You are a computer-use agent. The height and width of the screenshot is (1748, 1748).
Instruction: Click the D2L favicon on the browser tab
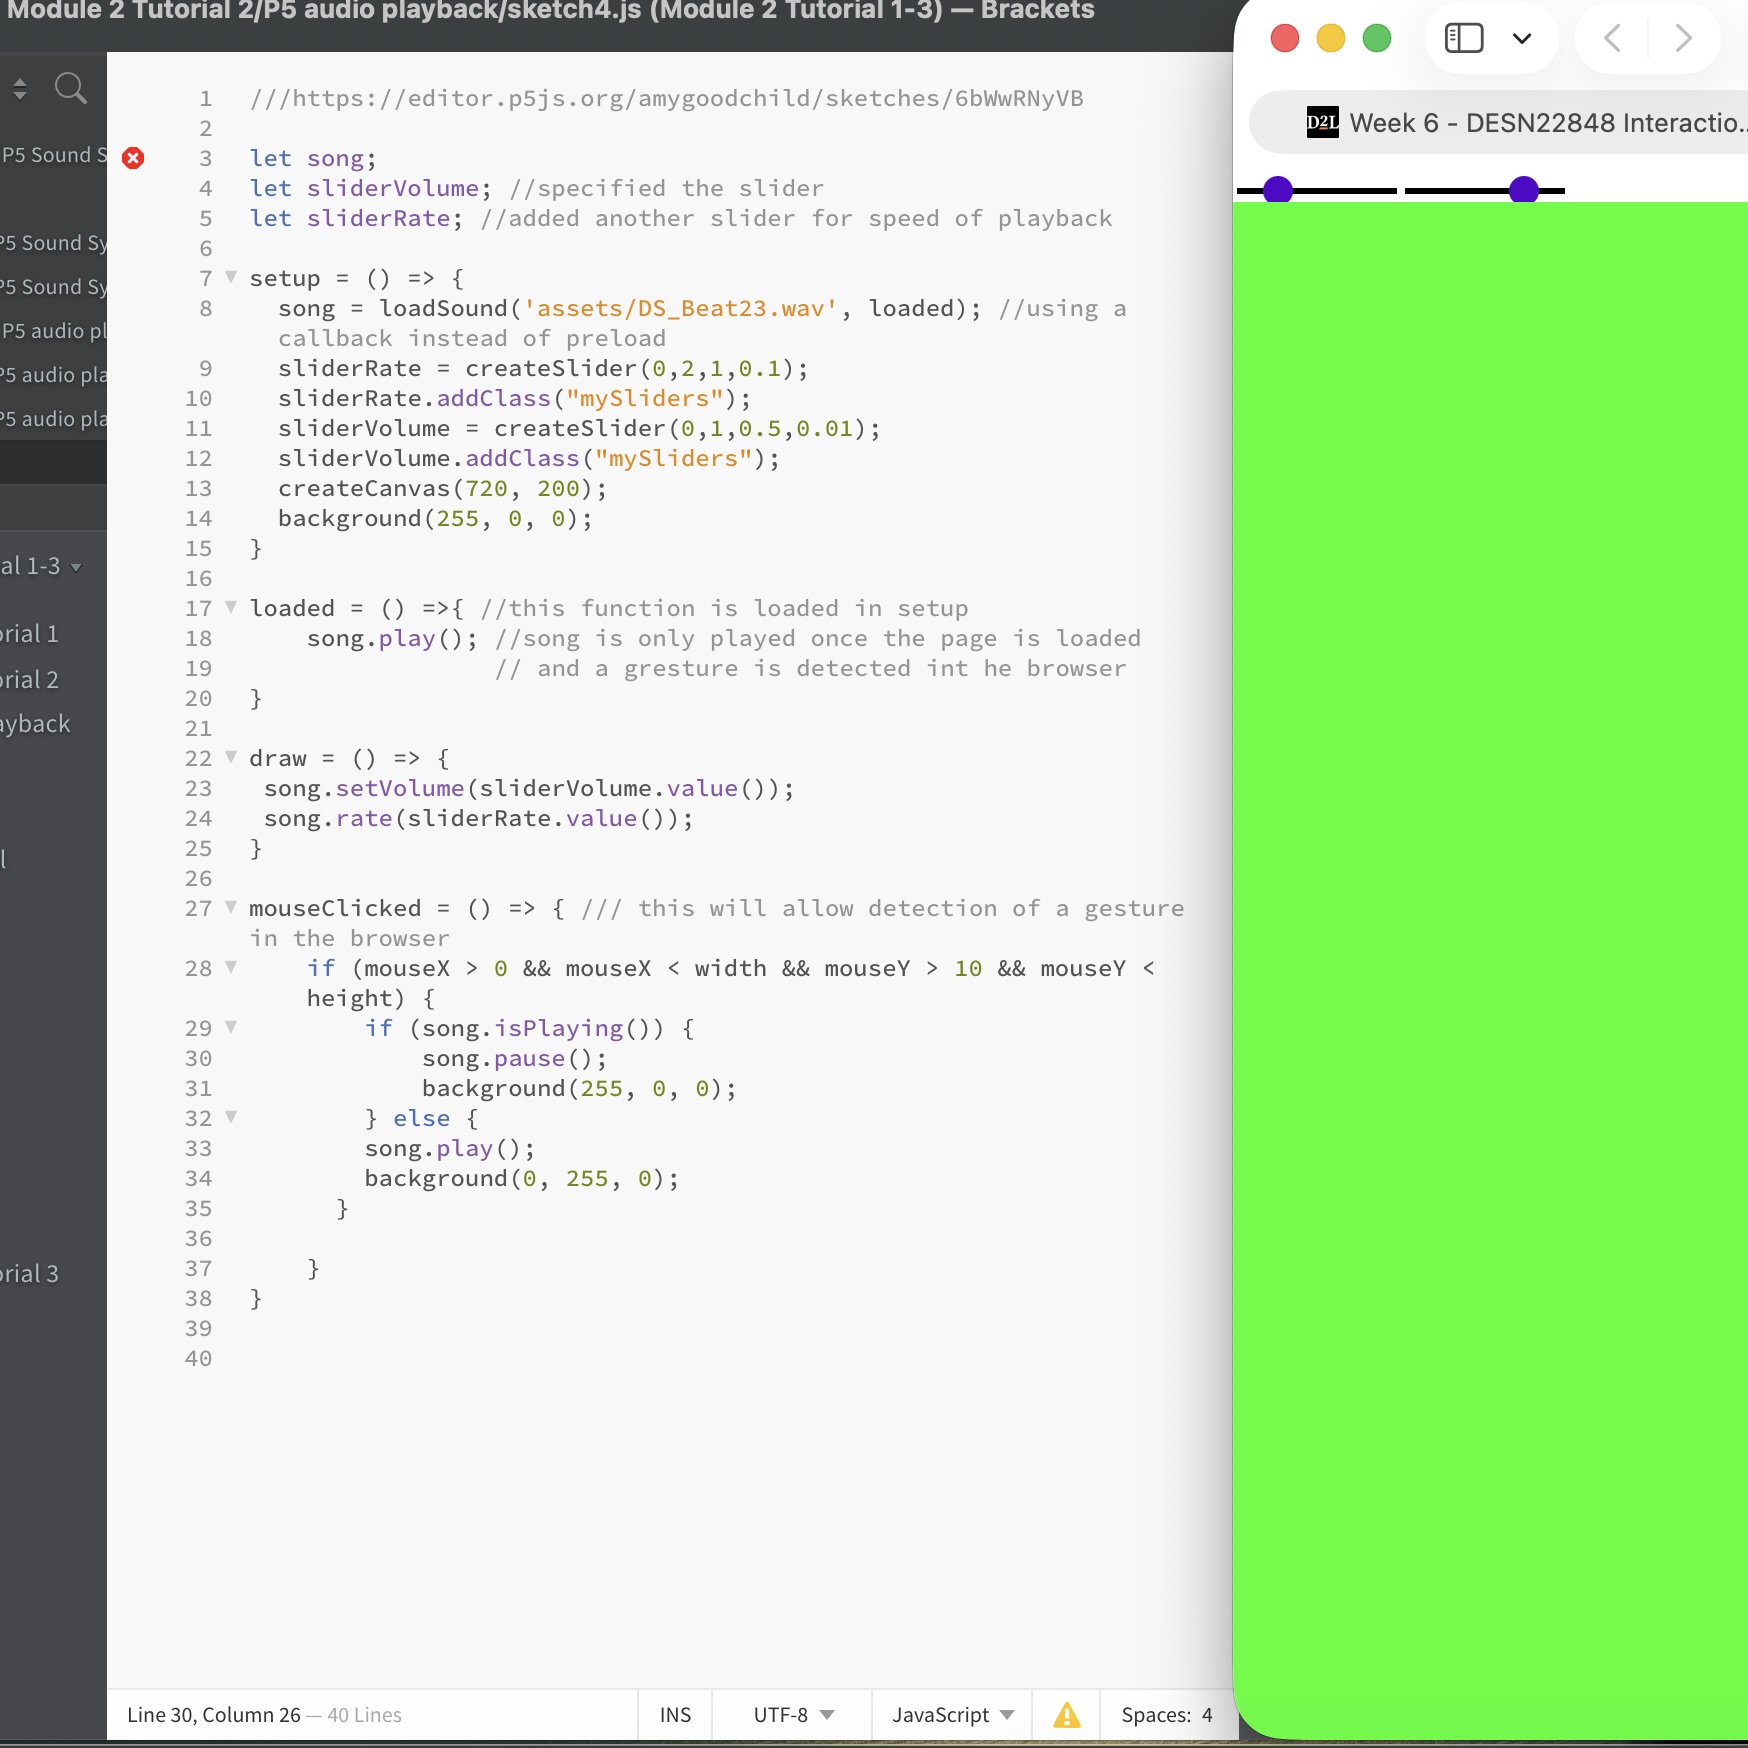pyautogui.click(x=1322, y=123)
